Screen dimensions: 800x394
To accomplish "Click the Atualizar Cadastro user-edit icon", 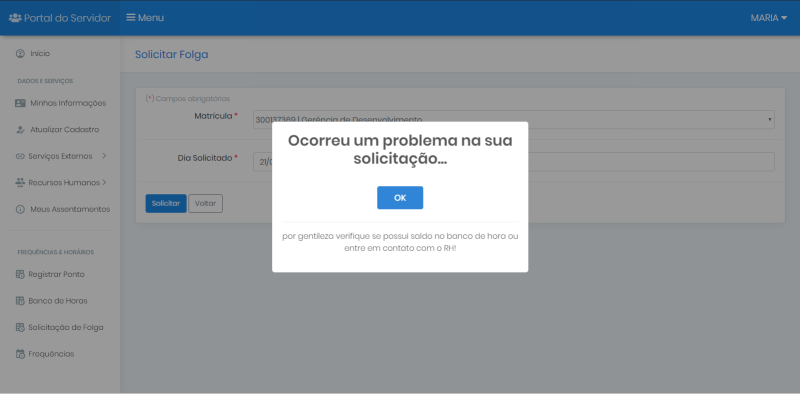I will (x=20, y=130).
